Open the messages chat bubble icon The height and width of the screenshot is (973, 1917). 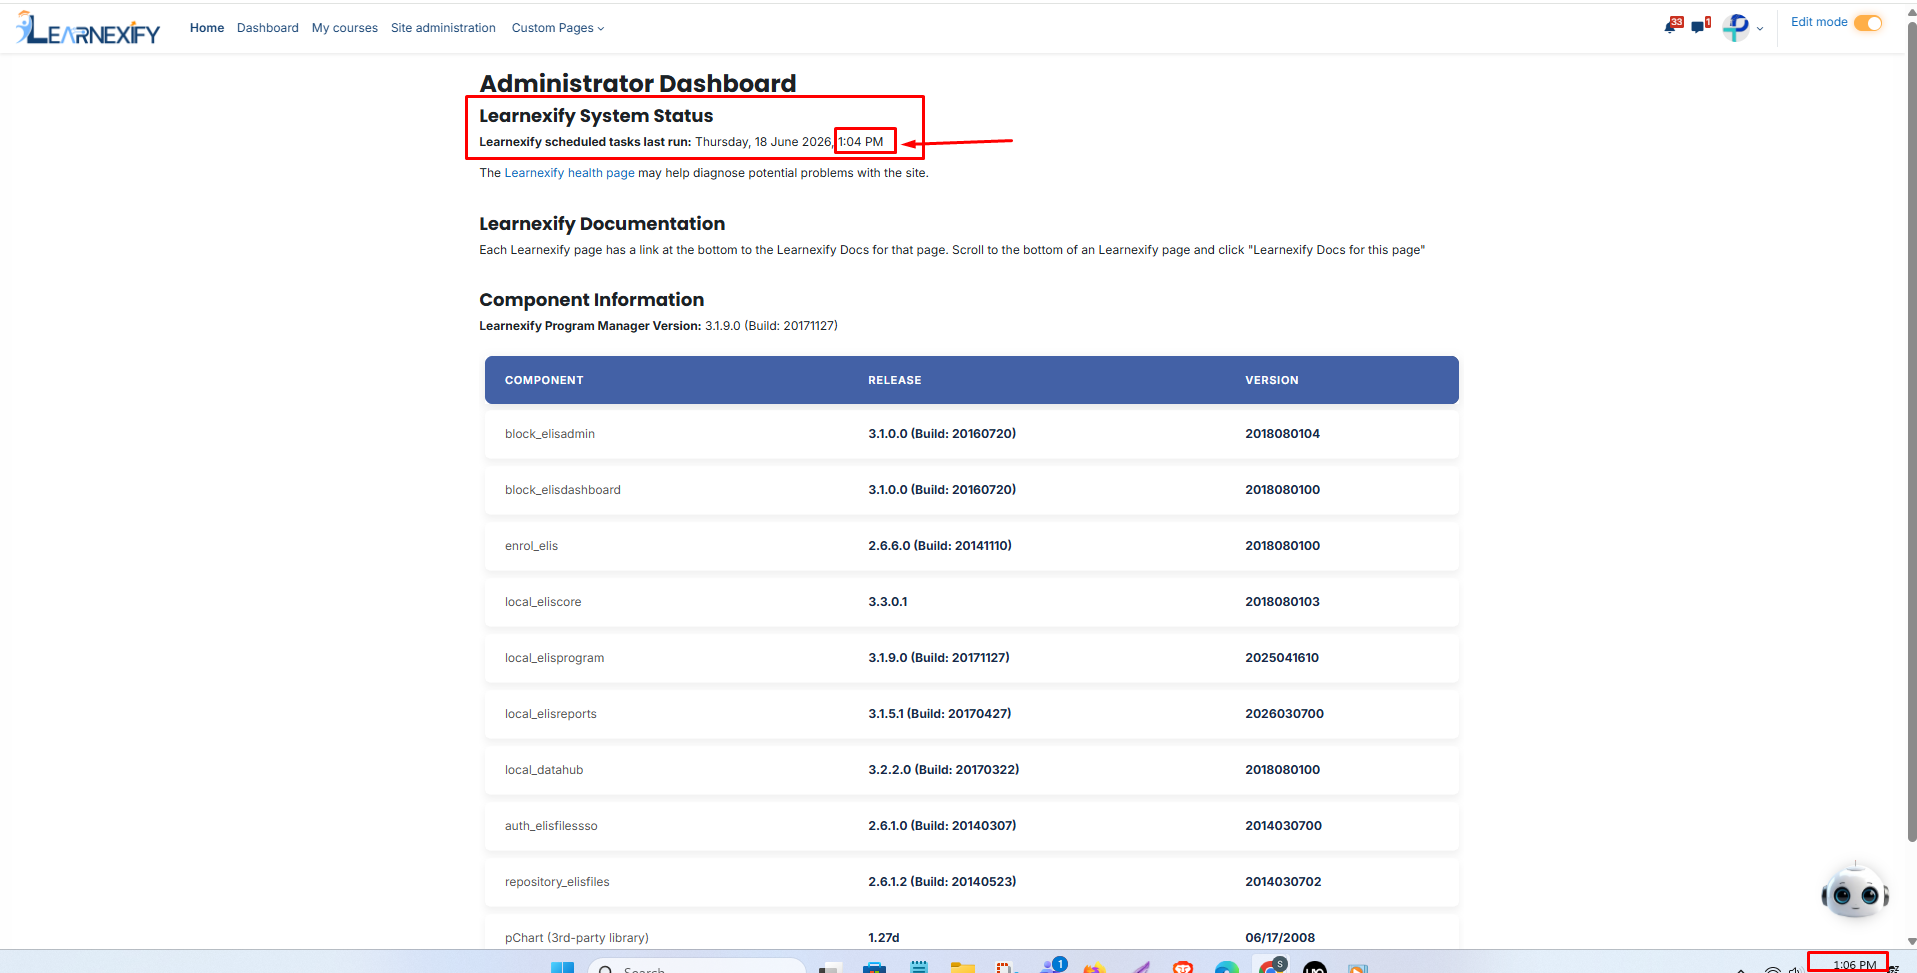coord(1700,26)
